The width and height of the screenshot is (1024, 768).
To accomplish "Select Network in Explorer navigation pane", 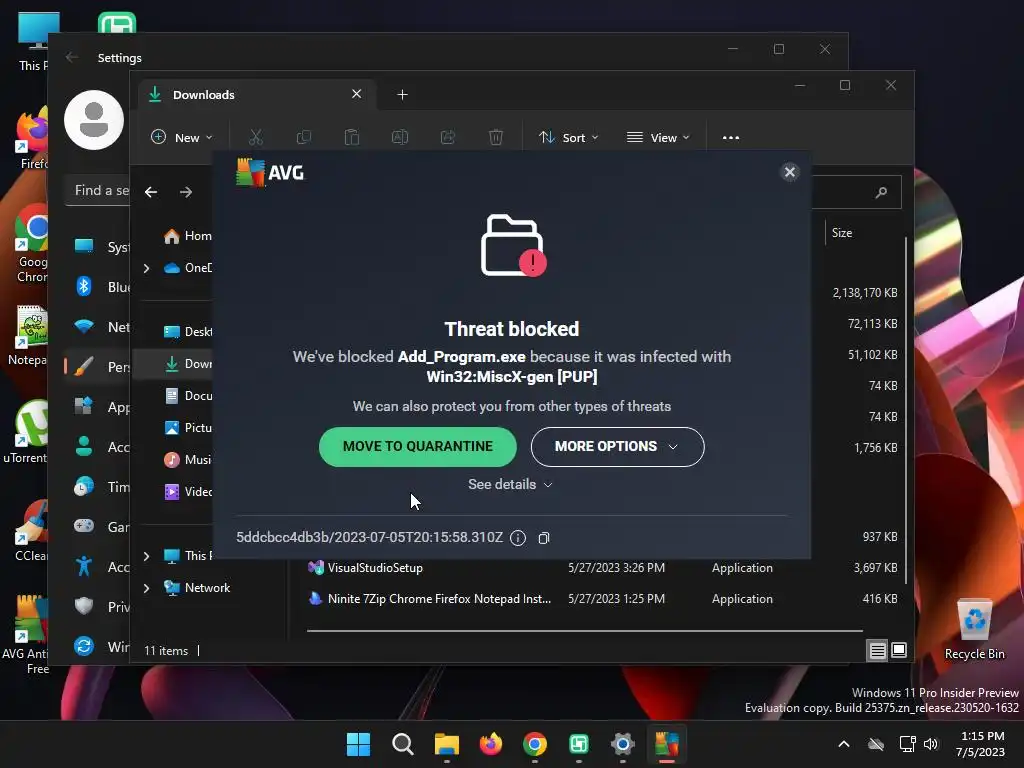I will pyautogui.click(x=197, y=588).
